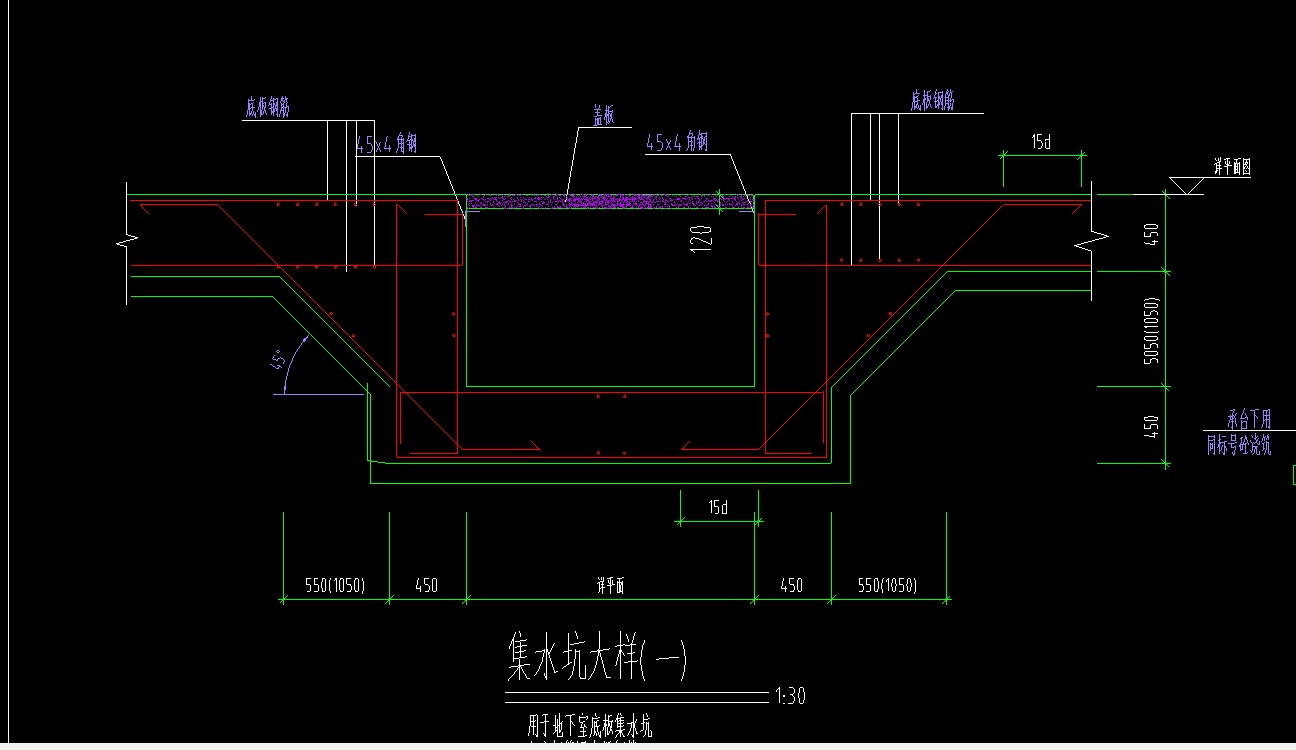The width and height of the screenshot is (1296, 750).
Task: Select the purple hatched cover plate
Action: point(610,202)
